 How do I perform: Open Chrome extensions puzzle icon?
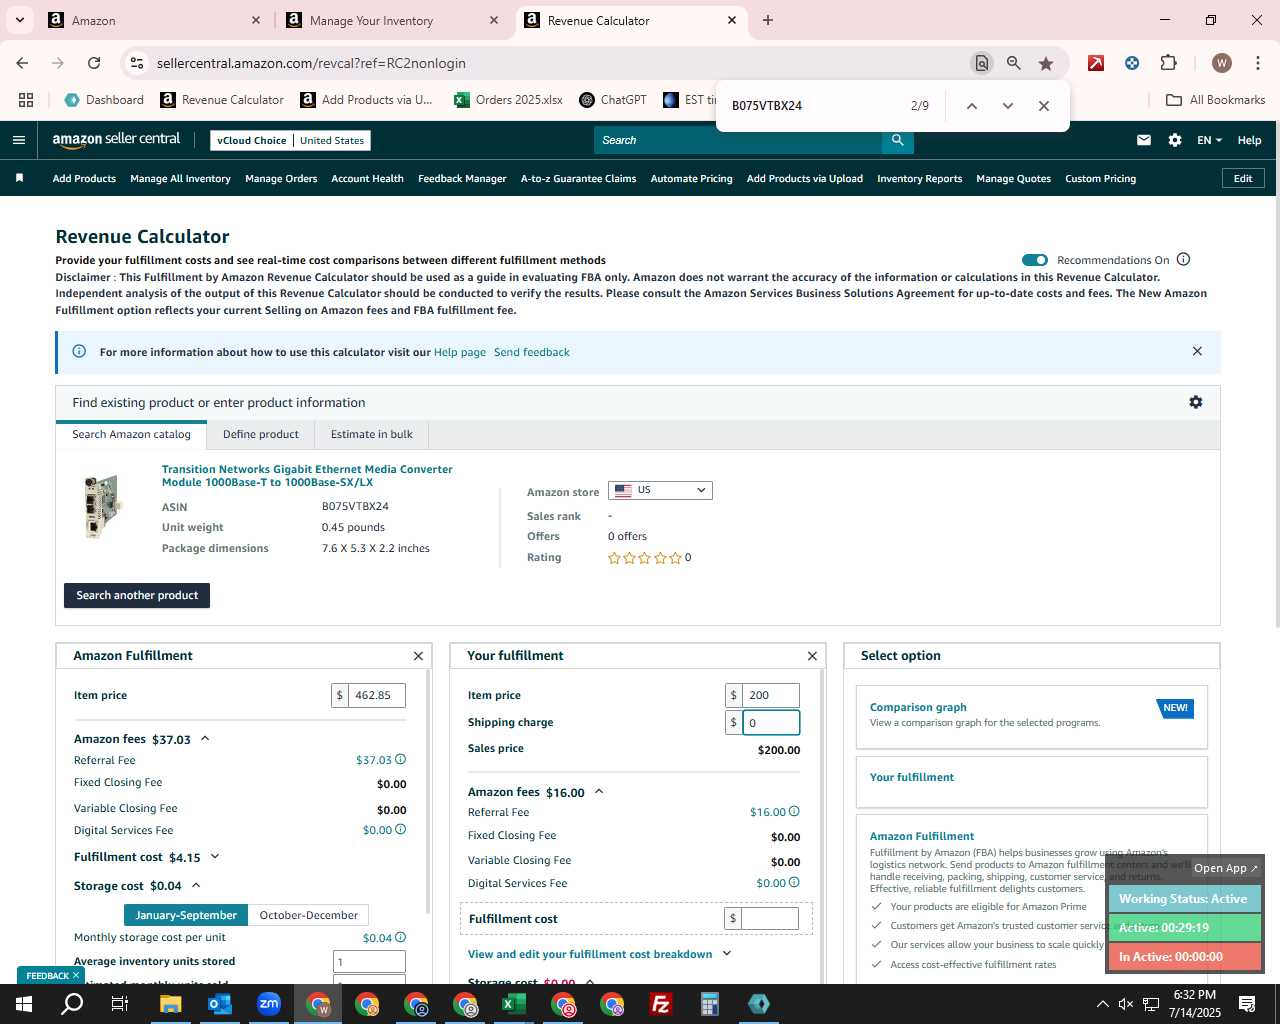coord(1168,63)
